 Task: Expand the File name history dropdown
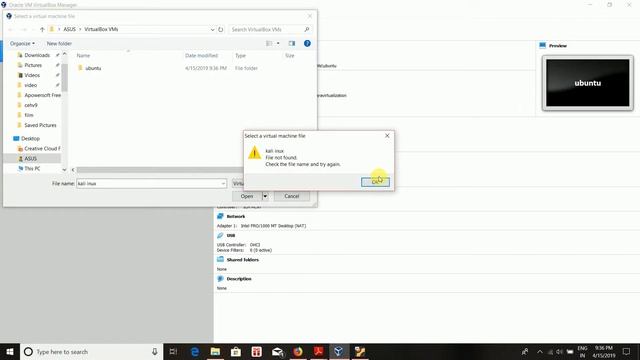coord(223,184)
